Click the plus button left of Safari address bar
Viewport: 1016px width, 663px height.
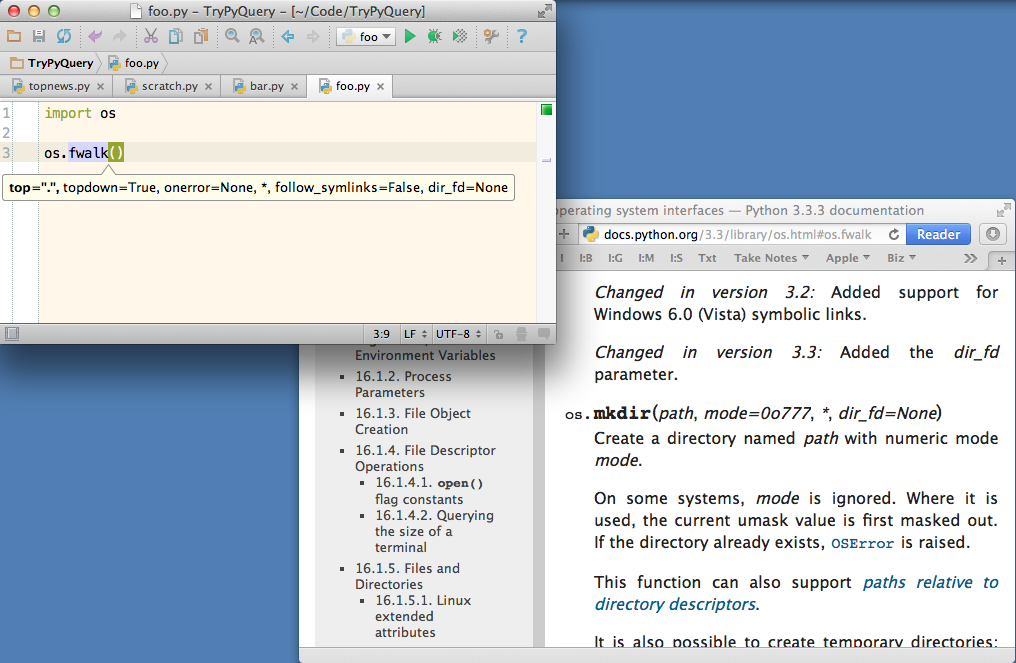(564, 235)
